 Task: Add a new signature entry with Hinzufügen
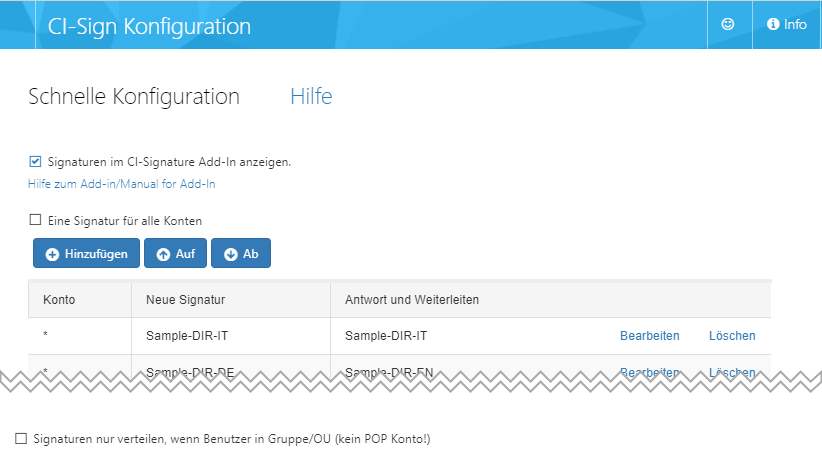[87, 254]
